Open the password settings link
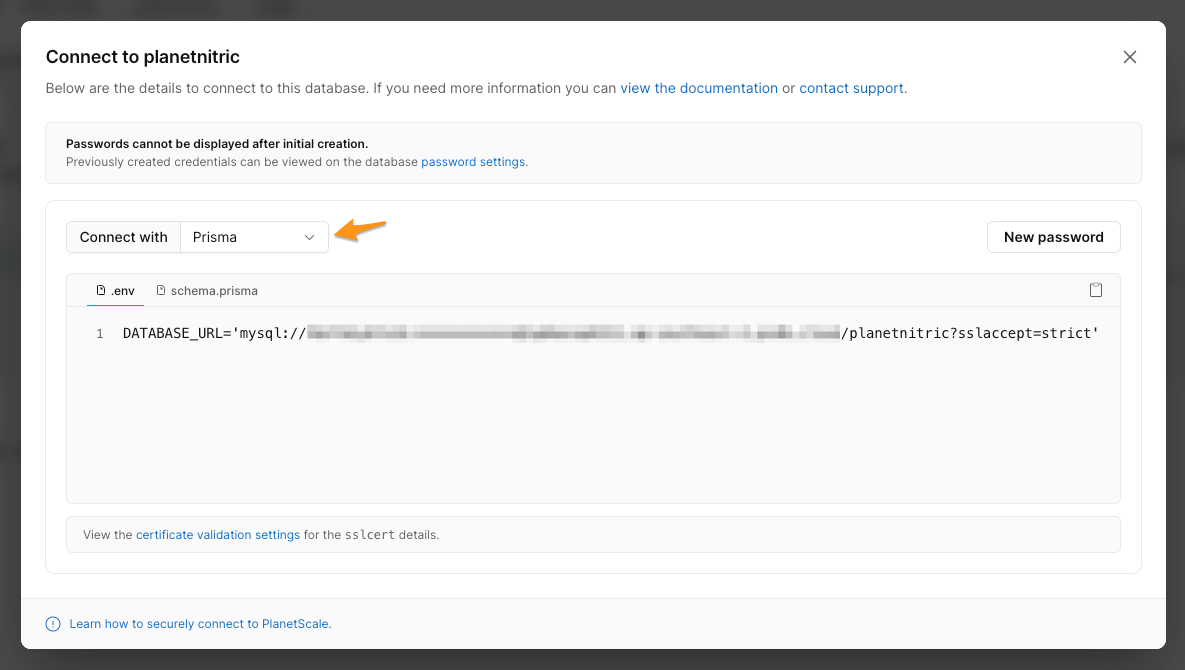The width and height of the screenshot is (1185, 670). [x=473, y=161]
